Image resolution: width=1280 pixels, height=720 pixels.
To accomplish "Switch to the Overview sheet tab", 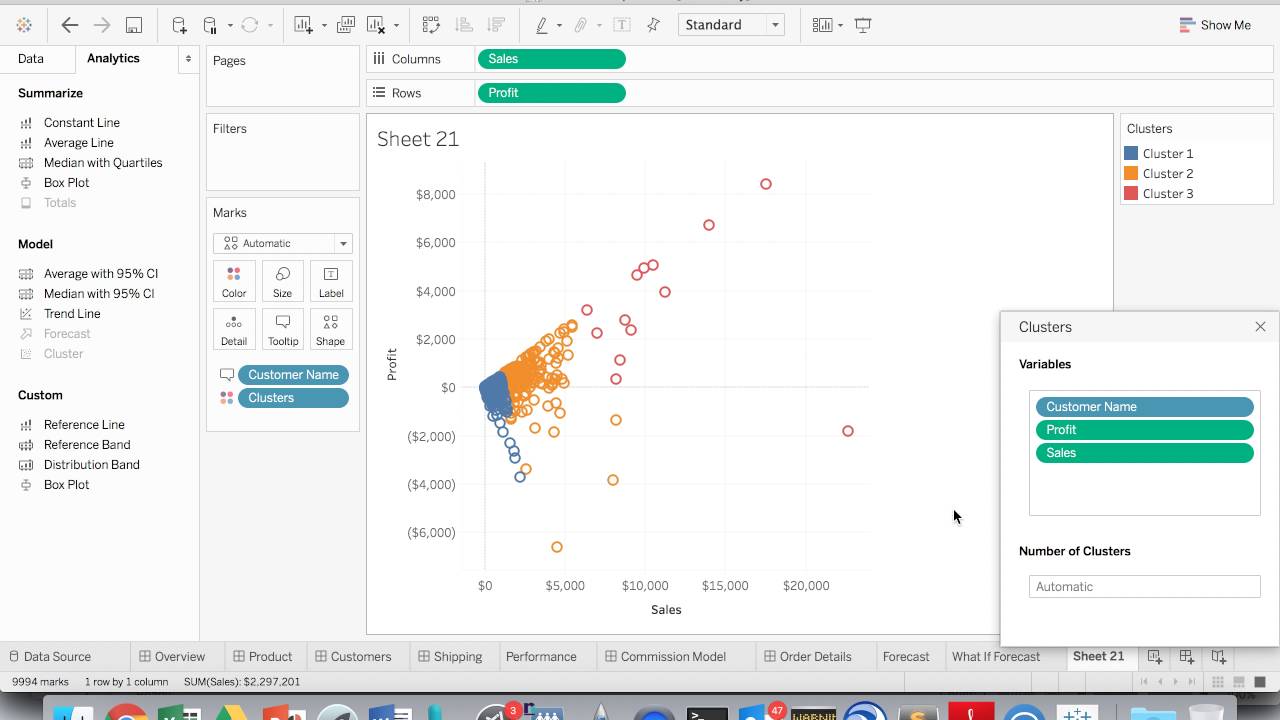I will coord(172,657).
